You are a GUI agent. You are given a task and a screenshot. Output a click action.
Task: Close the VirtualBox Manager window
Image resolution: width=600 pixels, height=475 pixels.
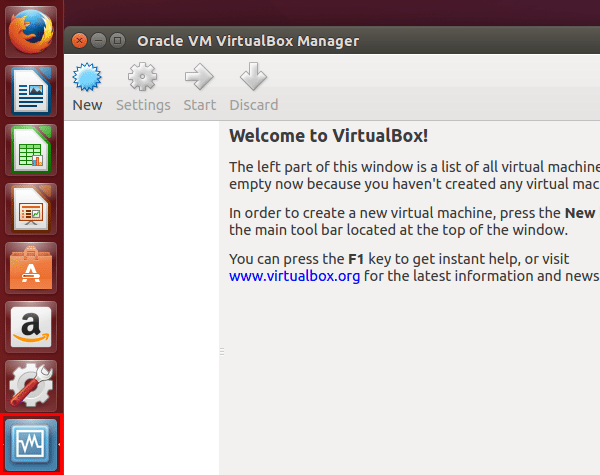coord(80,41)
